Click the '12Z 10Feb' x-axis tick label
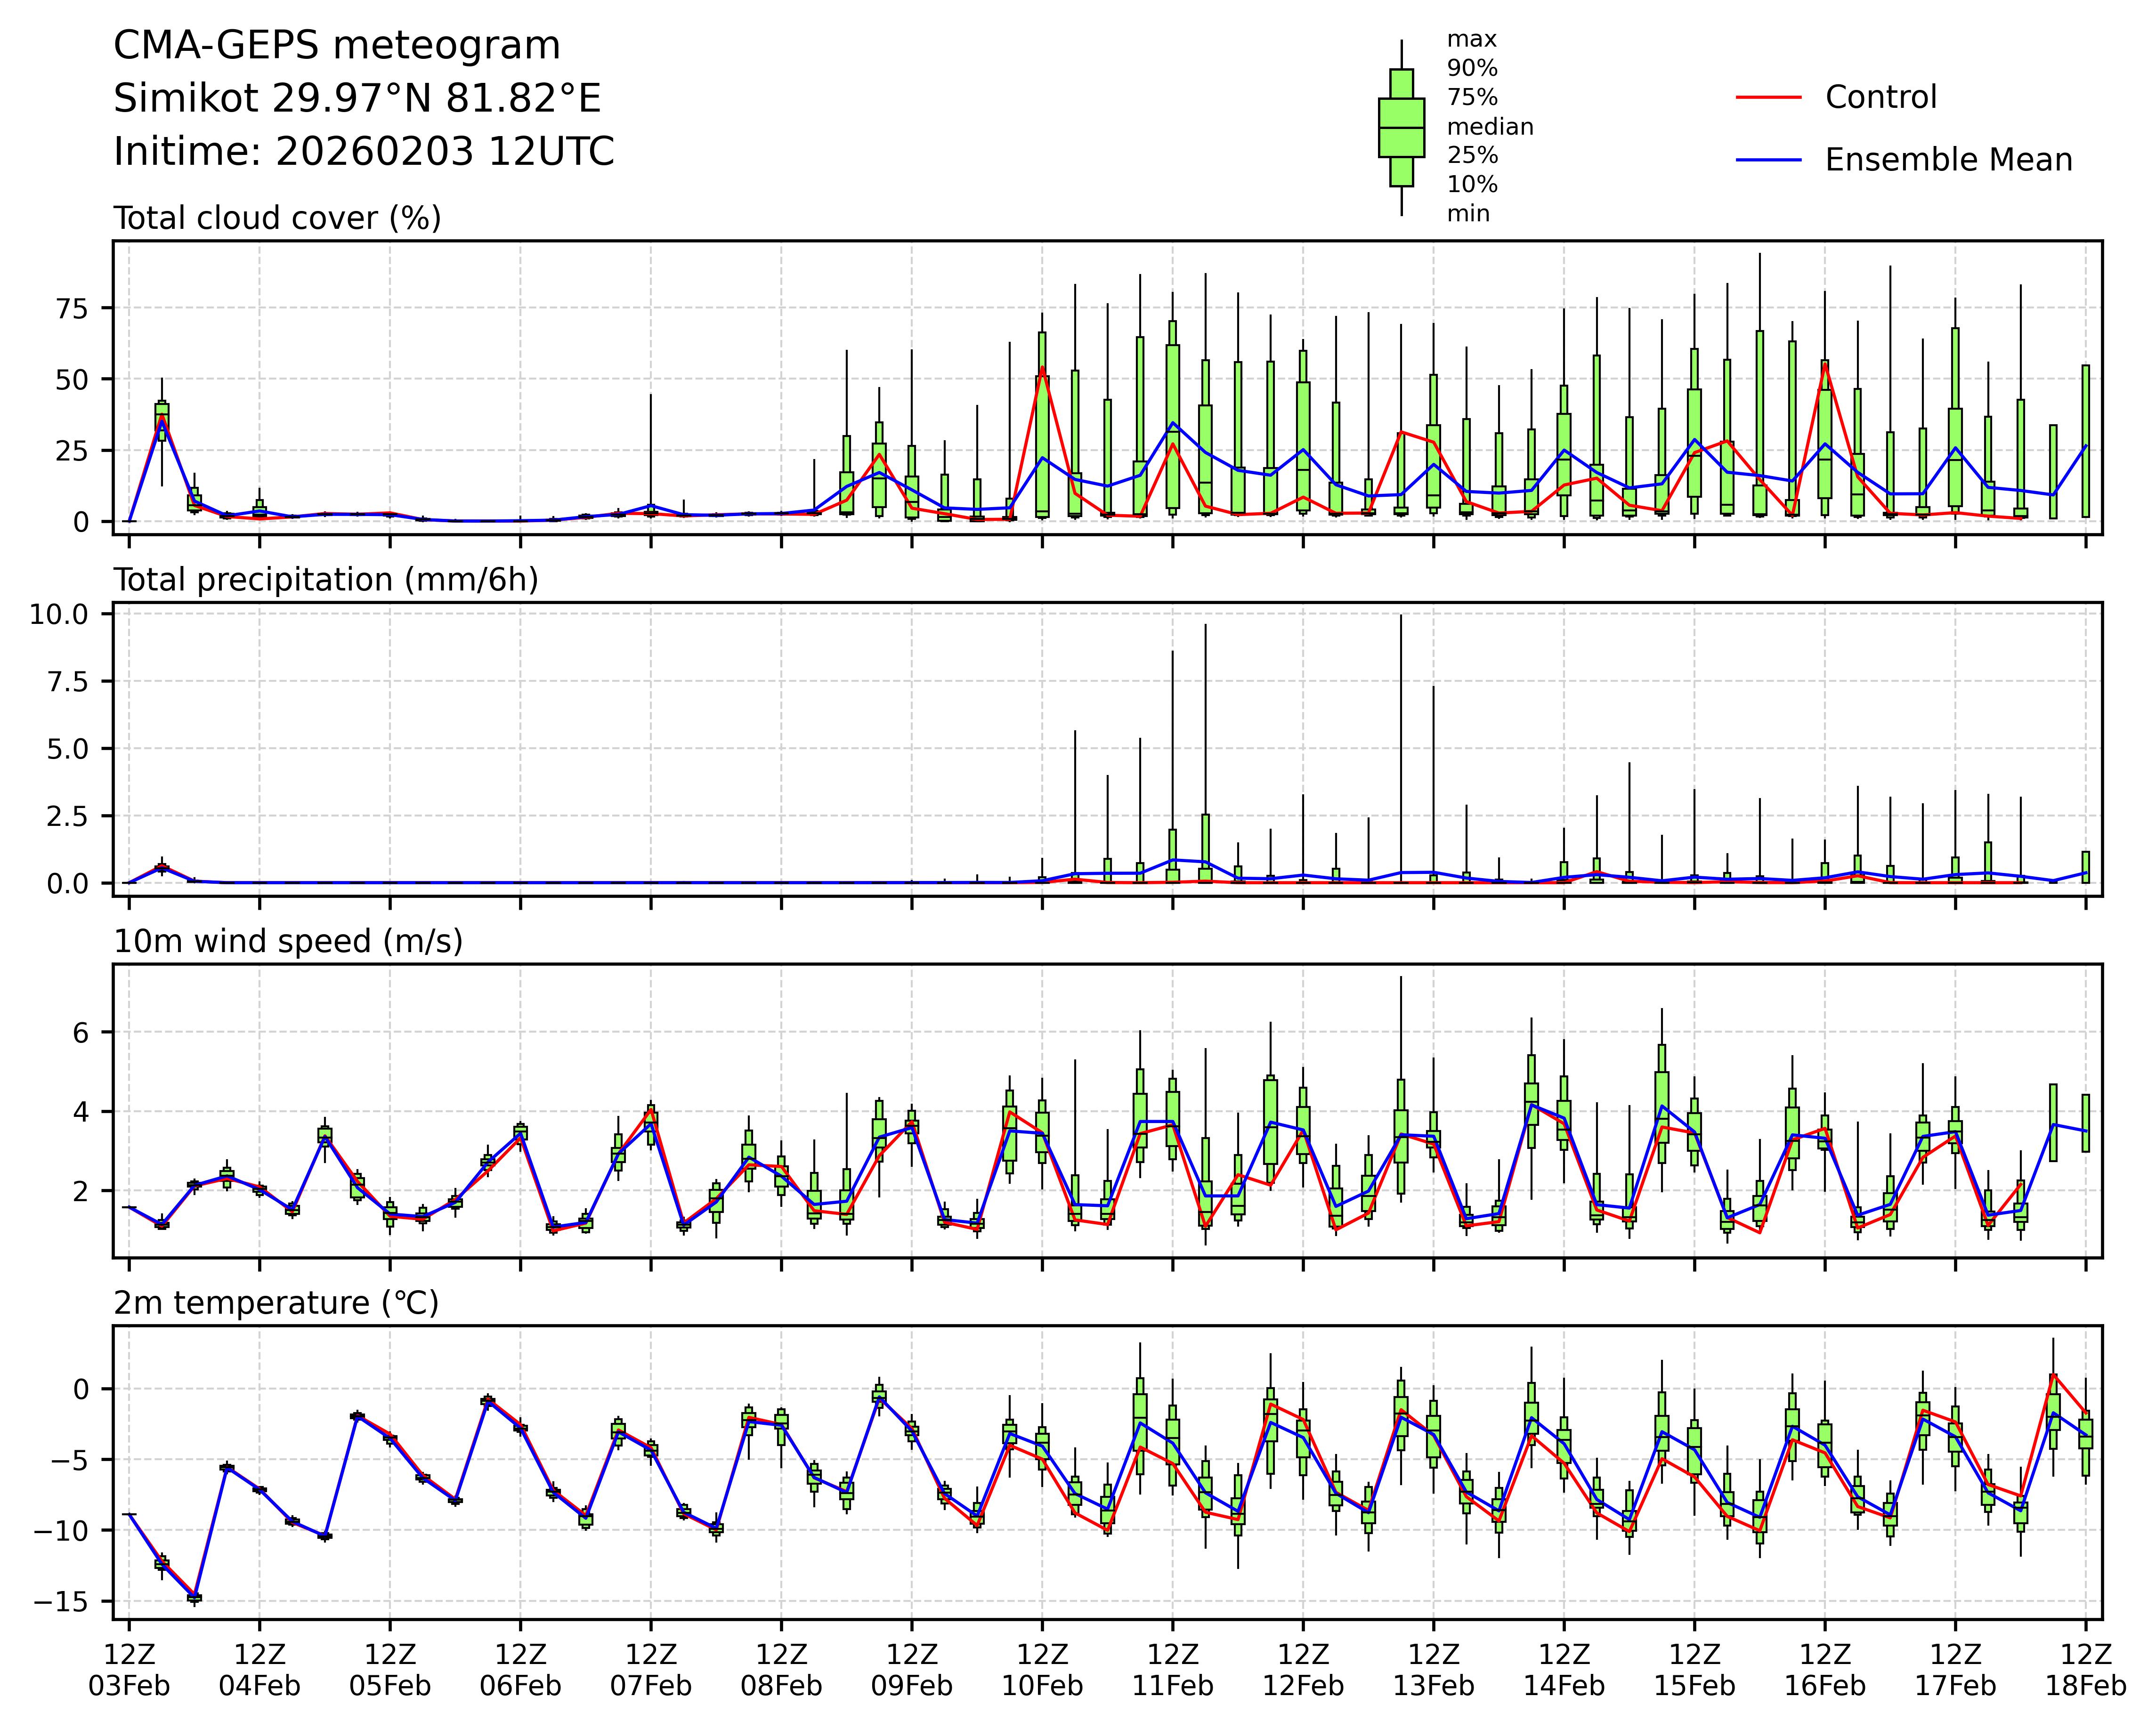The height and width of the screenshot is (1729, 2156). tap(1042, 1669)
